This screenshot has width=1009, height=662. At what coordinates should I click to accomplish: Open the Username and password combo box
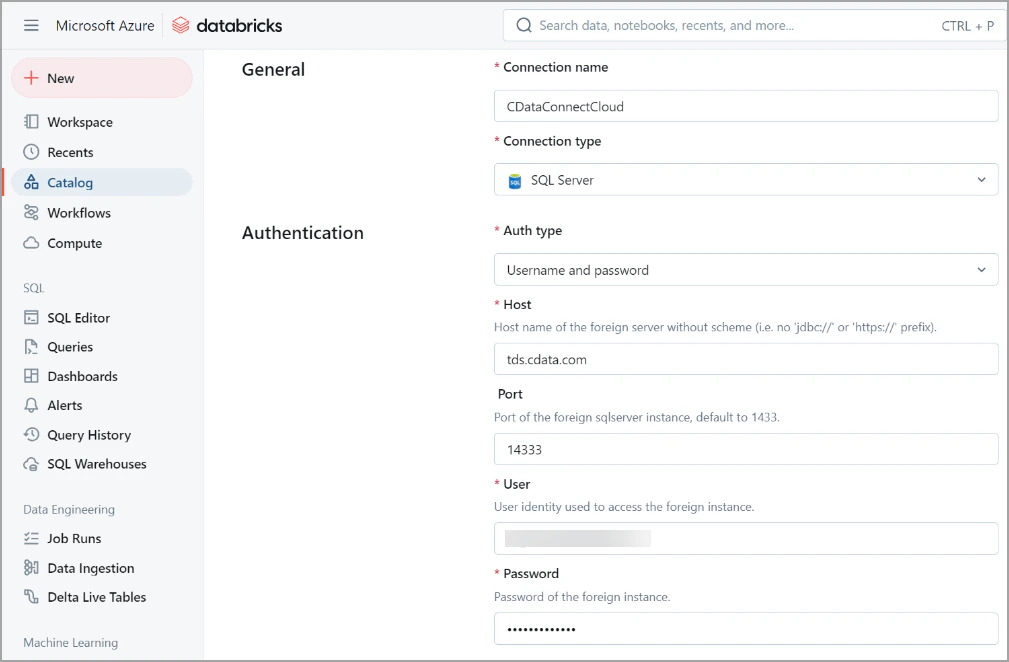746,270
